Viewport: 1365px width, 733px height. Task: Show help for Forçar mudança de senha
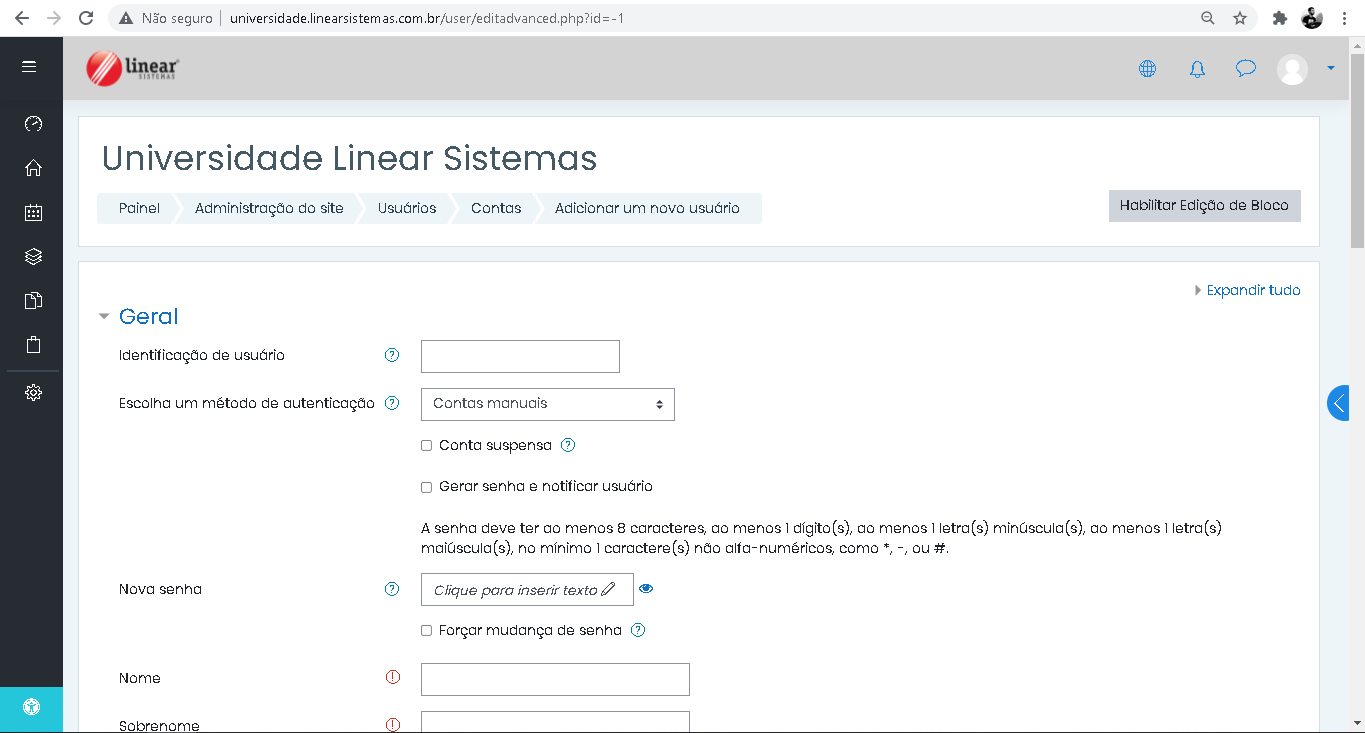click(x=638, y=630)
